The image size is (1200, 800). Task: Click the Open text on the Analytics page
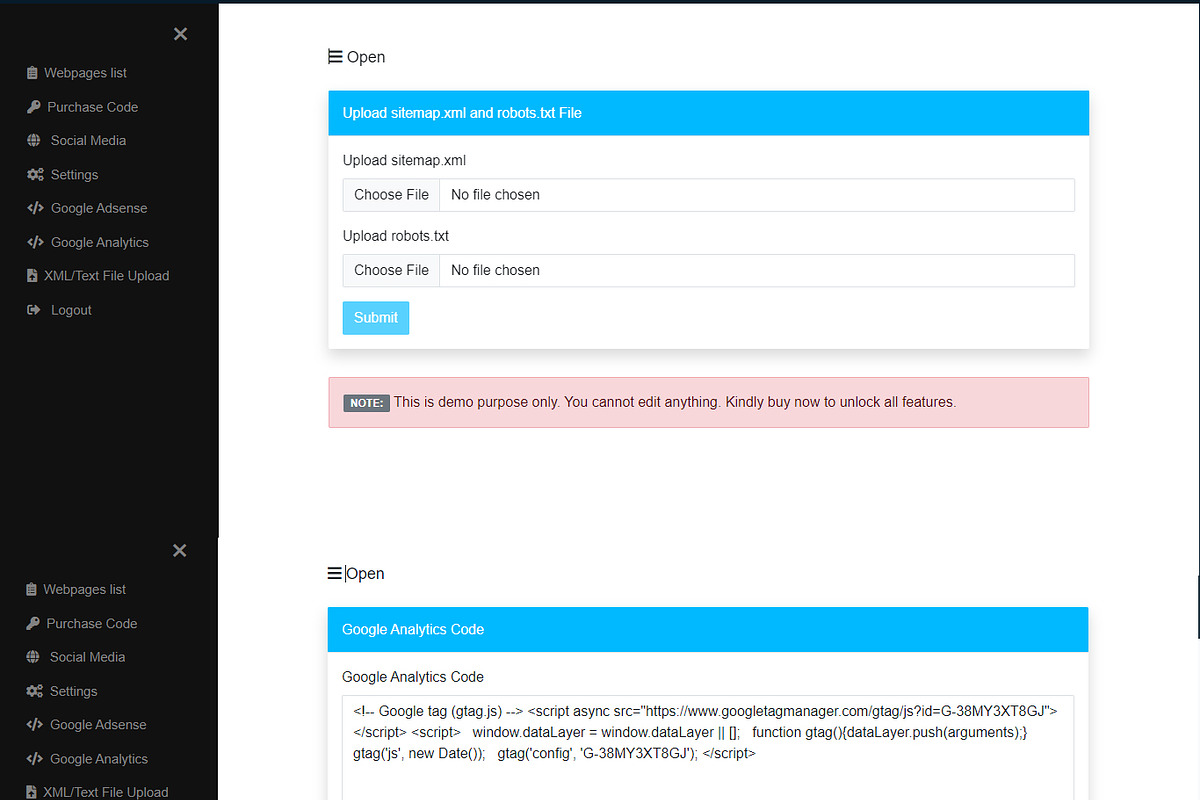(x=366, y=573)
